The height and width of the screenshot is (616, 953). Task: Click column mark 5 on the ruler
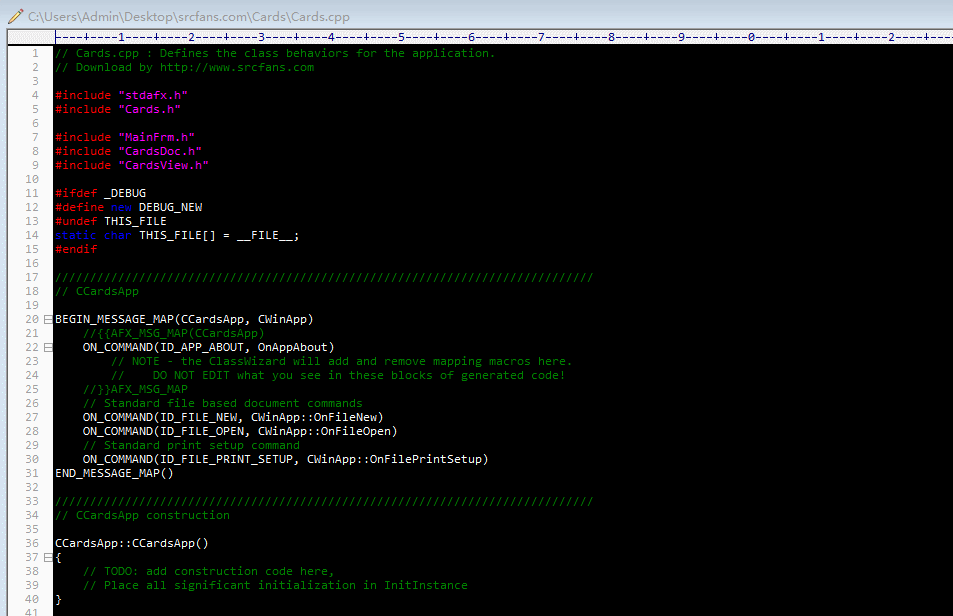point(401,37)
